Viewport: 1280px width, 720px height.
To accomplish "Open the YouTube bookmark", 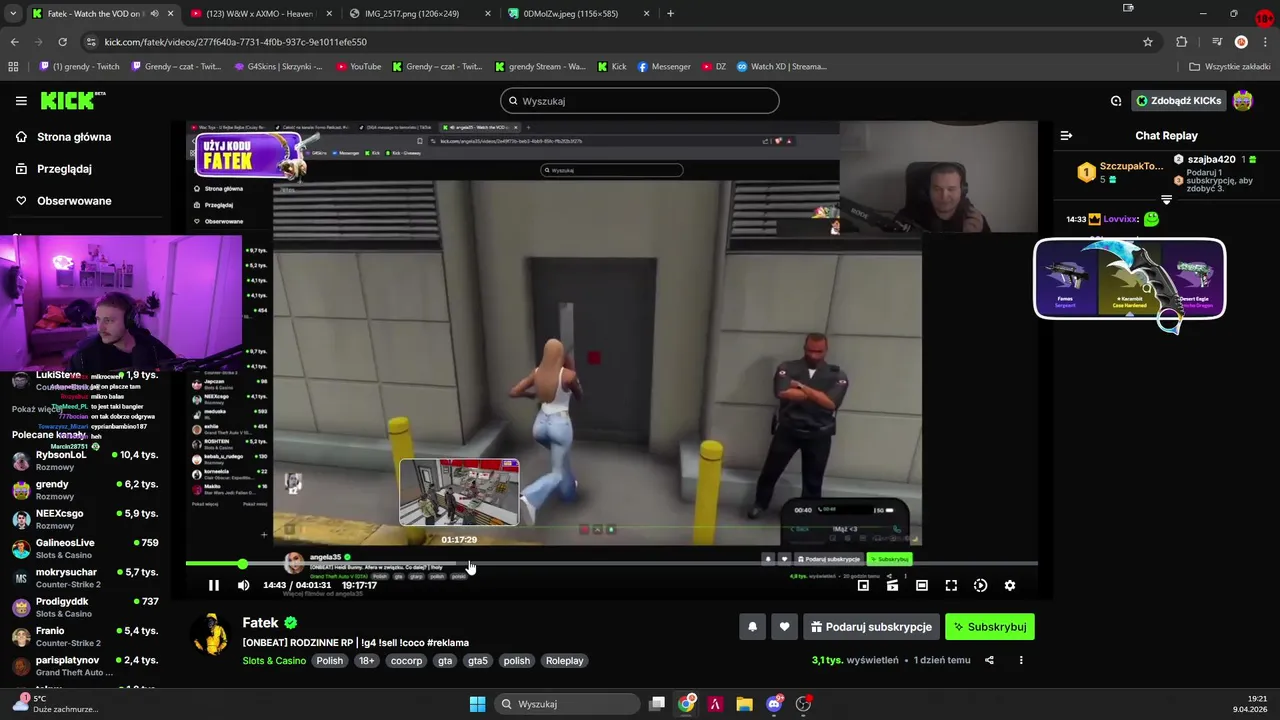I will point(358,67).
